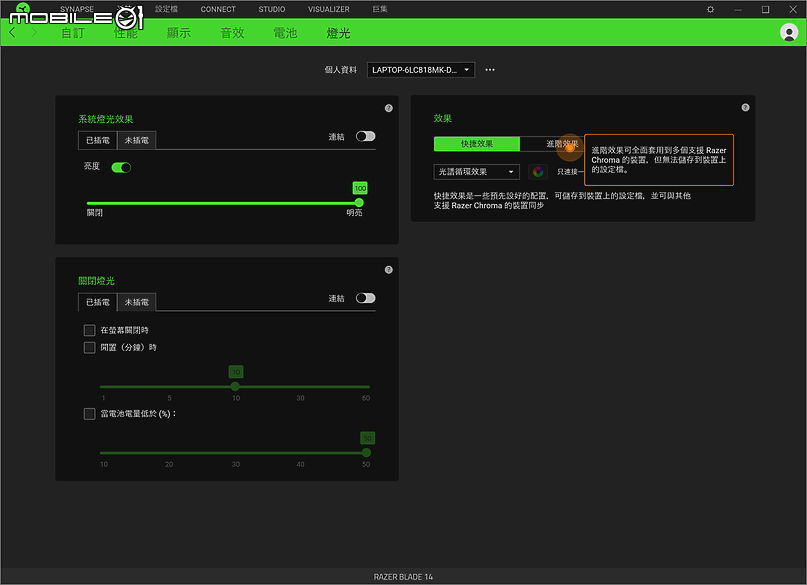Screen dimensions: 807x585
Task: Open the CONNECT top menu
Action: point(218,9)
